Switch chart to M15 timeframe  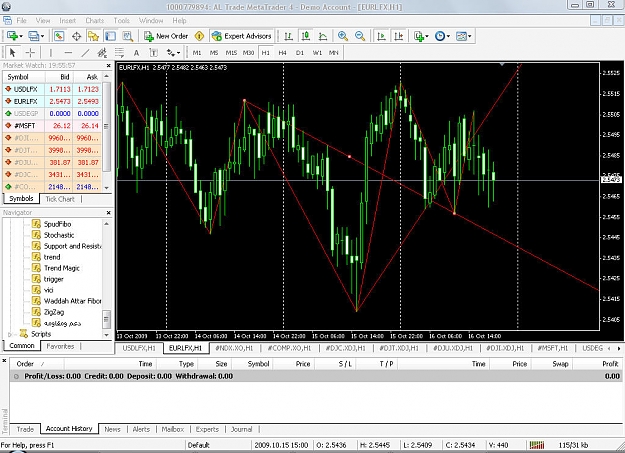(231, 53)
